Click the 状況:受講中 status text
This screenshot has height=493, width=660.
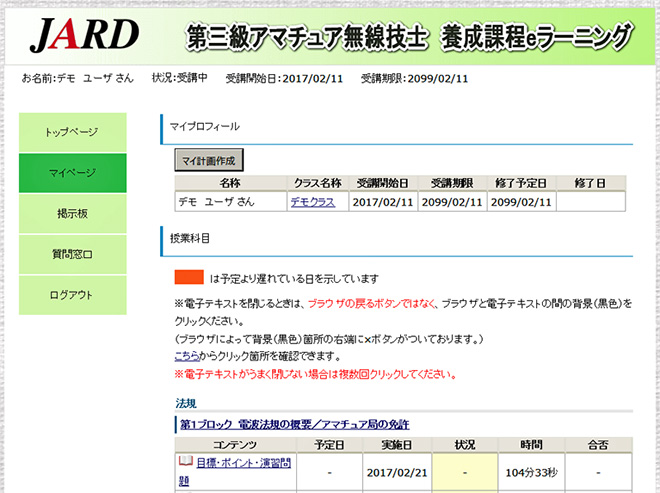pyautogui.click(x=180, y=78)
